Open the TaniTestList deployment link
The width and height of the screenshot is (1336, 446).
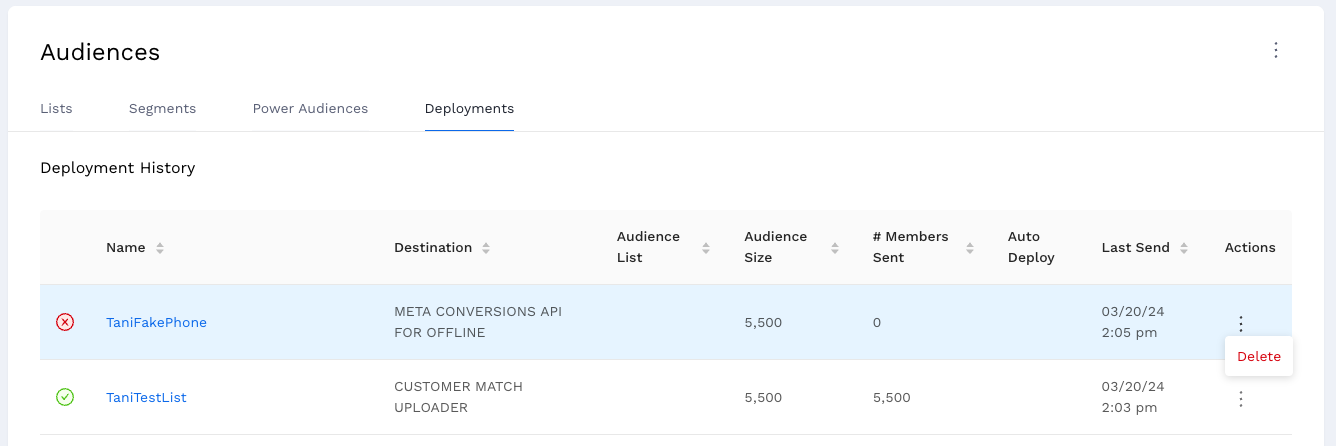pyautogui.click(x=146, y=397)
